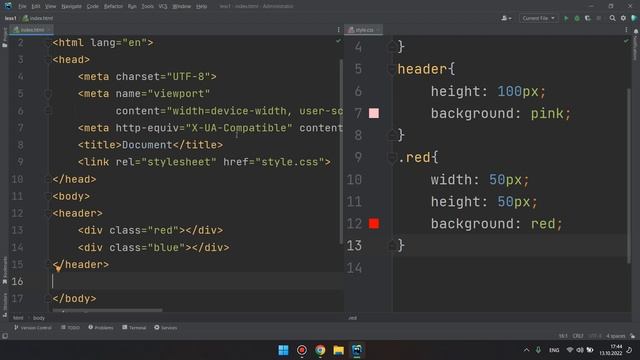Click the vertical scrollbar of the HTML editor

(341, 152)
